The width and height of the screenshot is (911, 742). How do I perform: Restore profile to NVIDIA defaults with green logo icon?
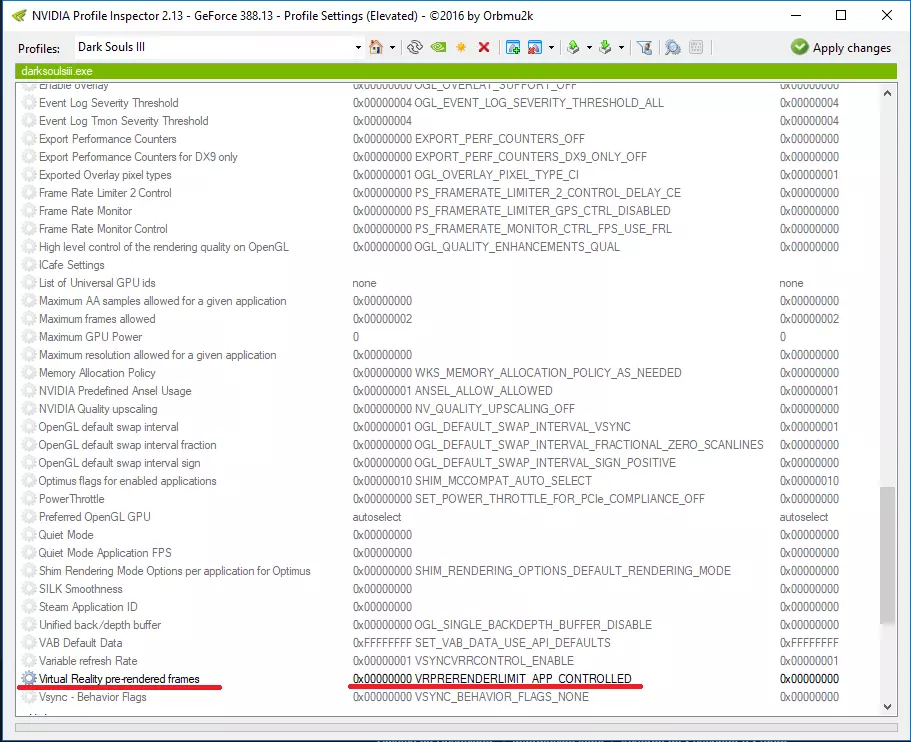438,47
